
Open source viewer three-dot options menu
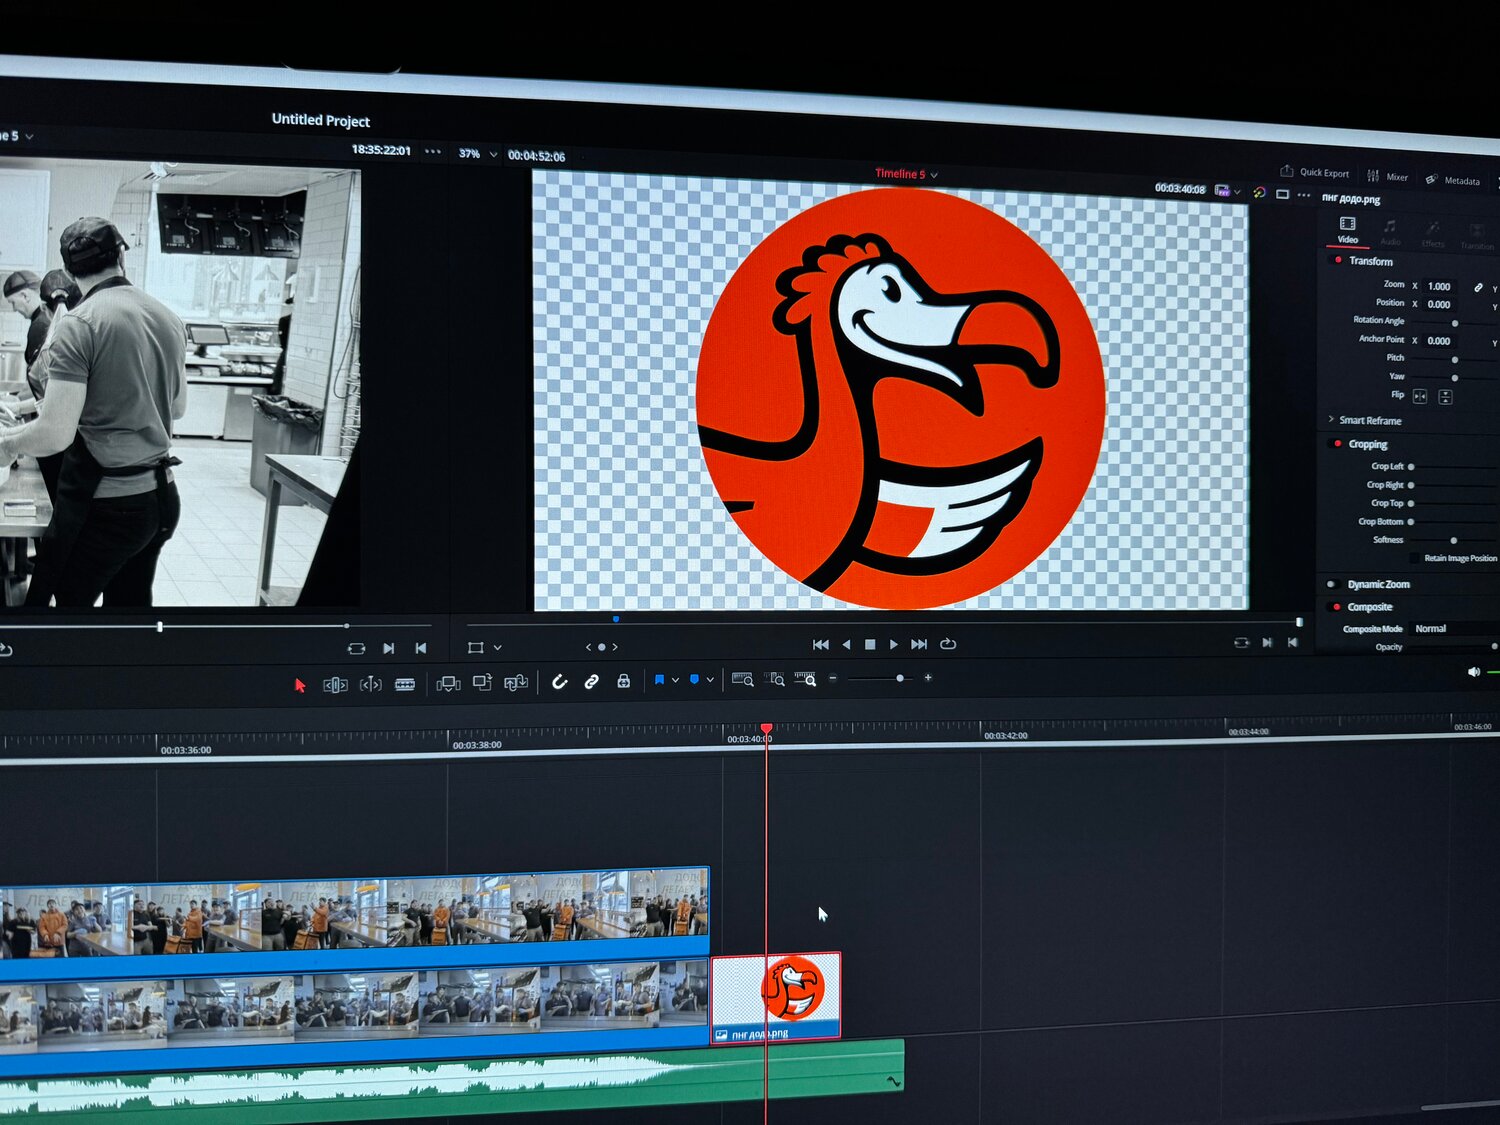(x=432, y=152)
